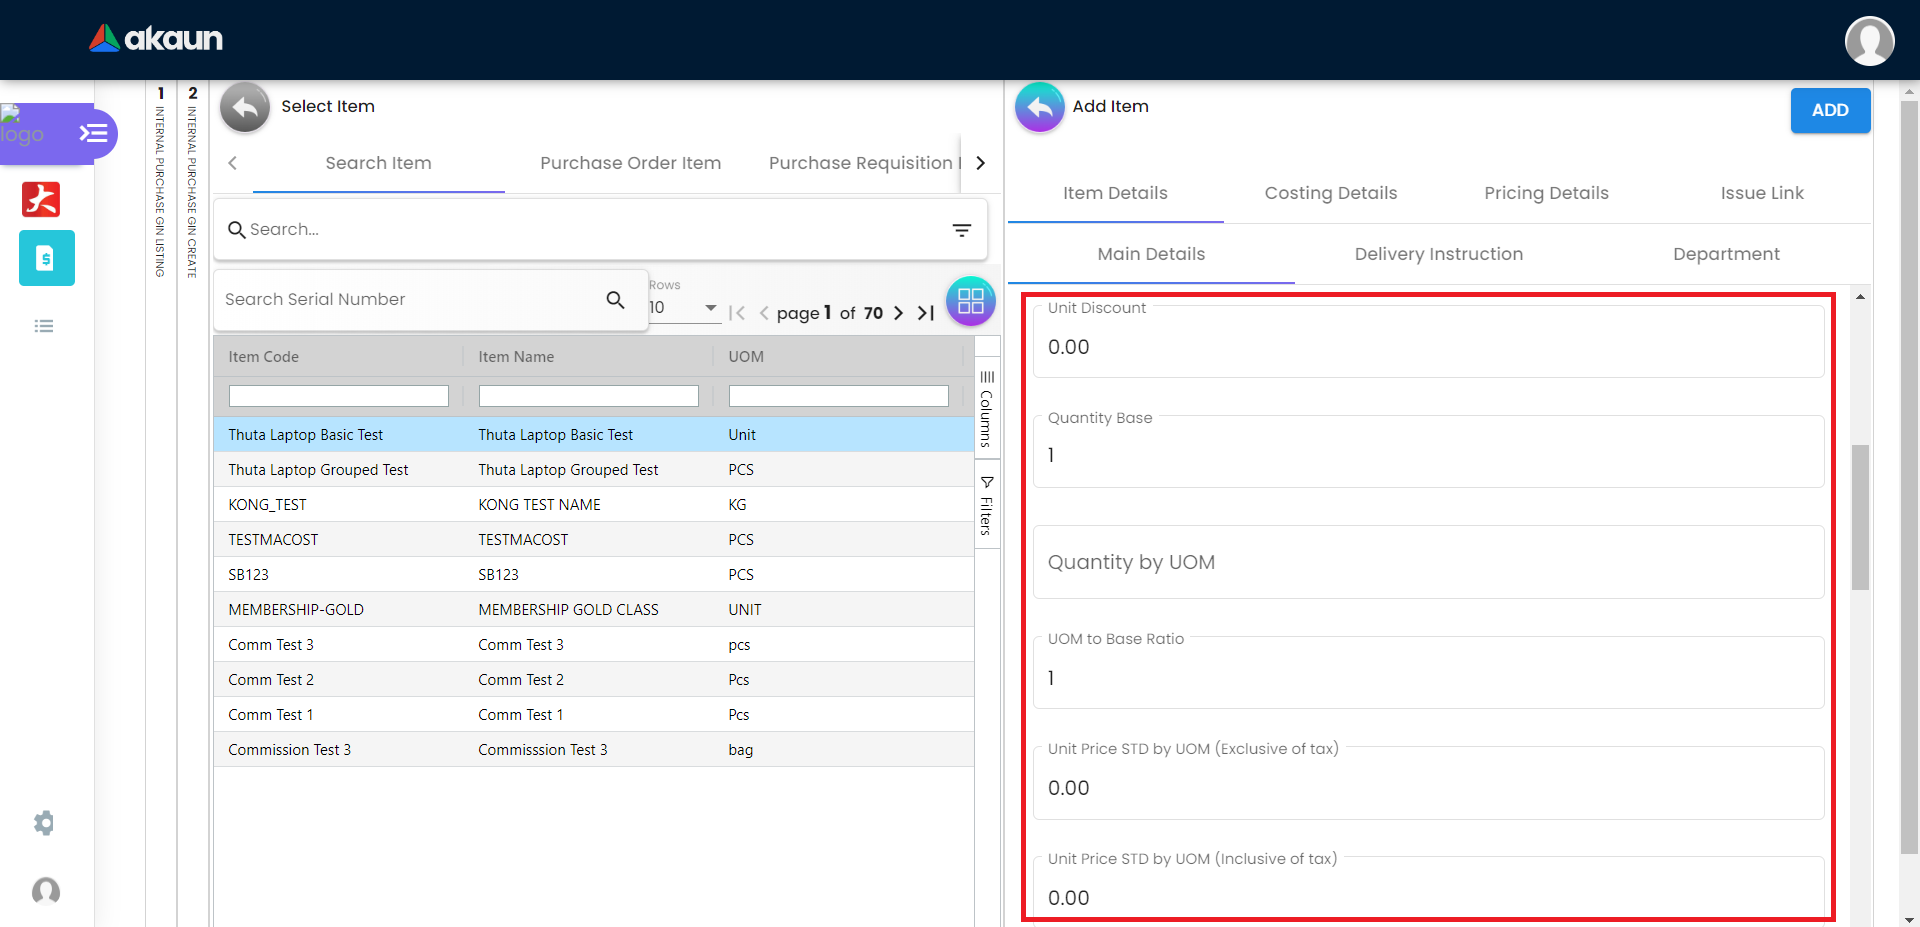Open the invoice document sidebar icon

(x=46, y=258)
